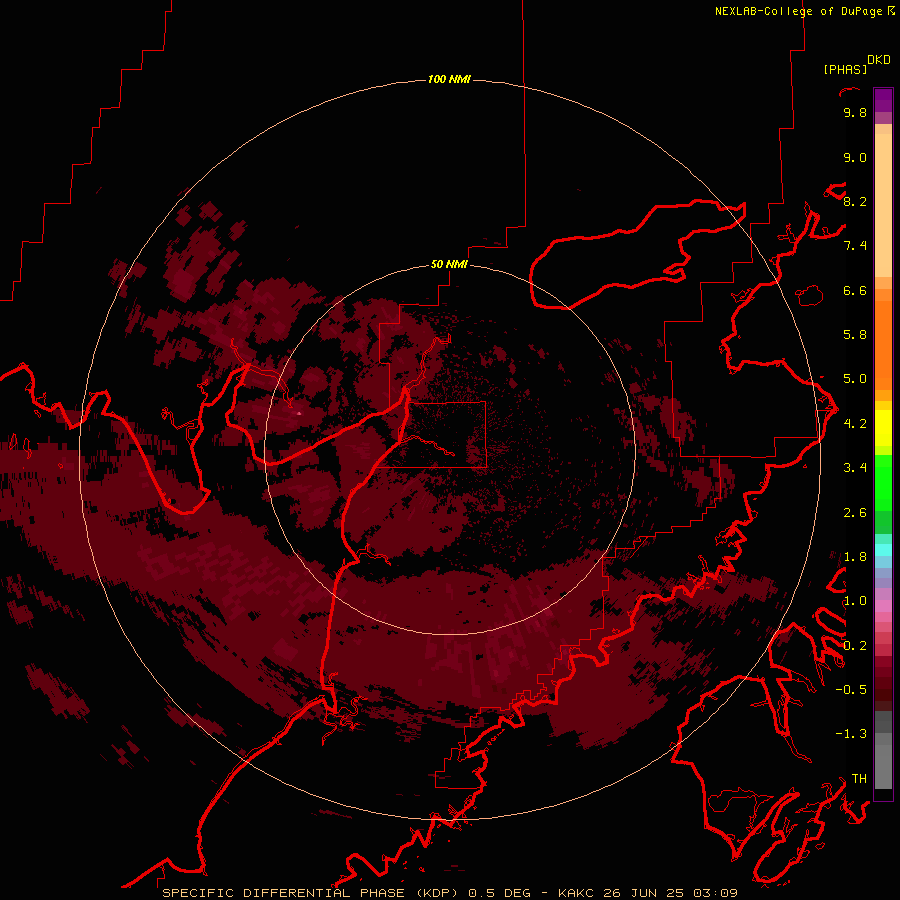Screen dimensions: 900x900
Task: Select the 5.8 scale value
Action: 855,335
